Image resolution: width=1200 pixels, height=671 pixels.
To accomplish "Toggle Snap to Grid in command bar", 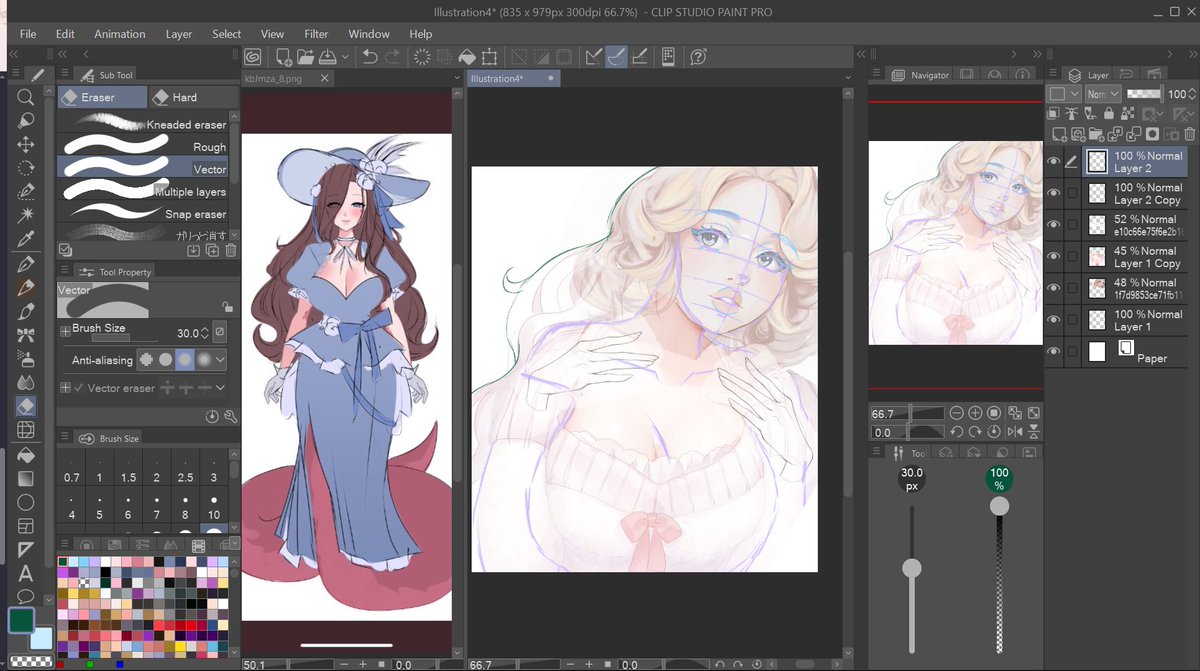I will (x=640, y=57).
